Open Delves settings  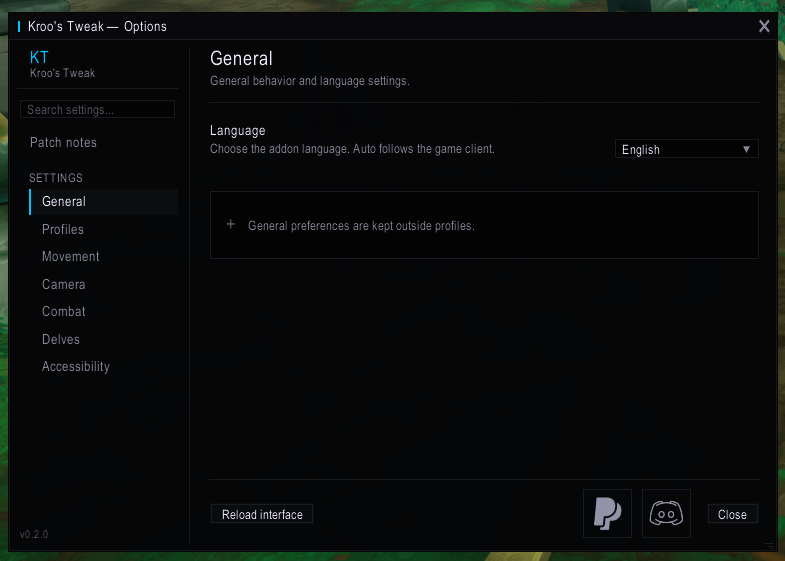(x=61, y=339)
